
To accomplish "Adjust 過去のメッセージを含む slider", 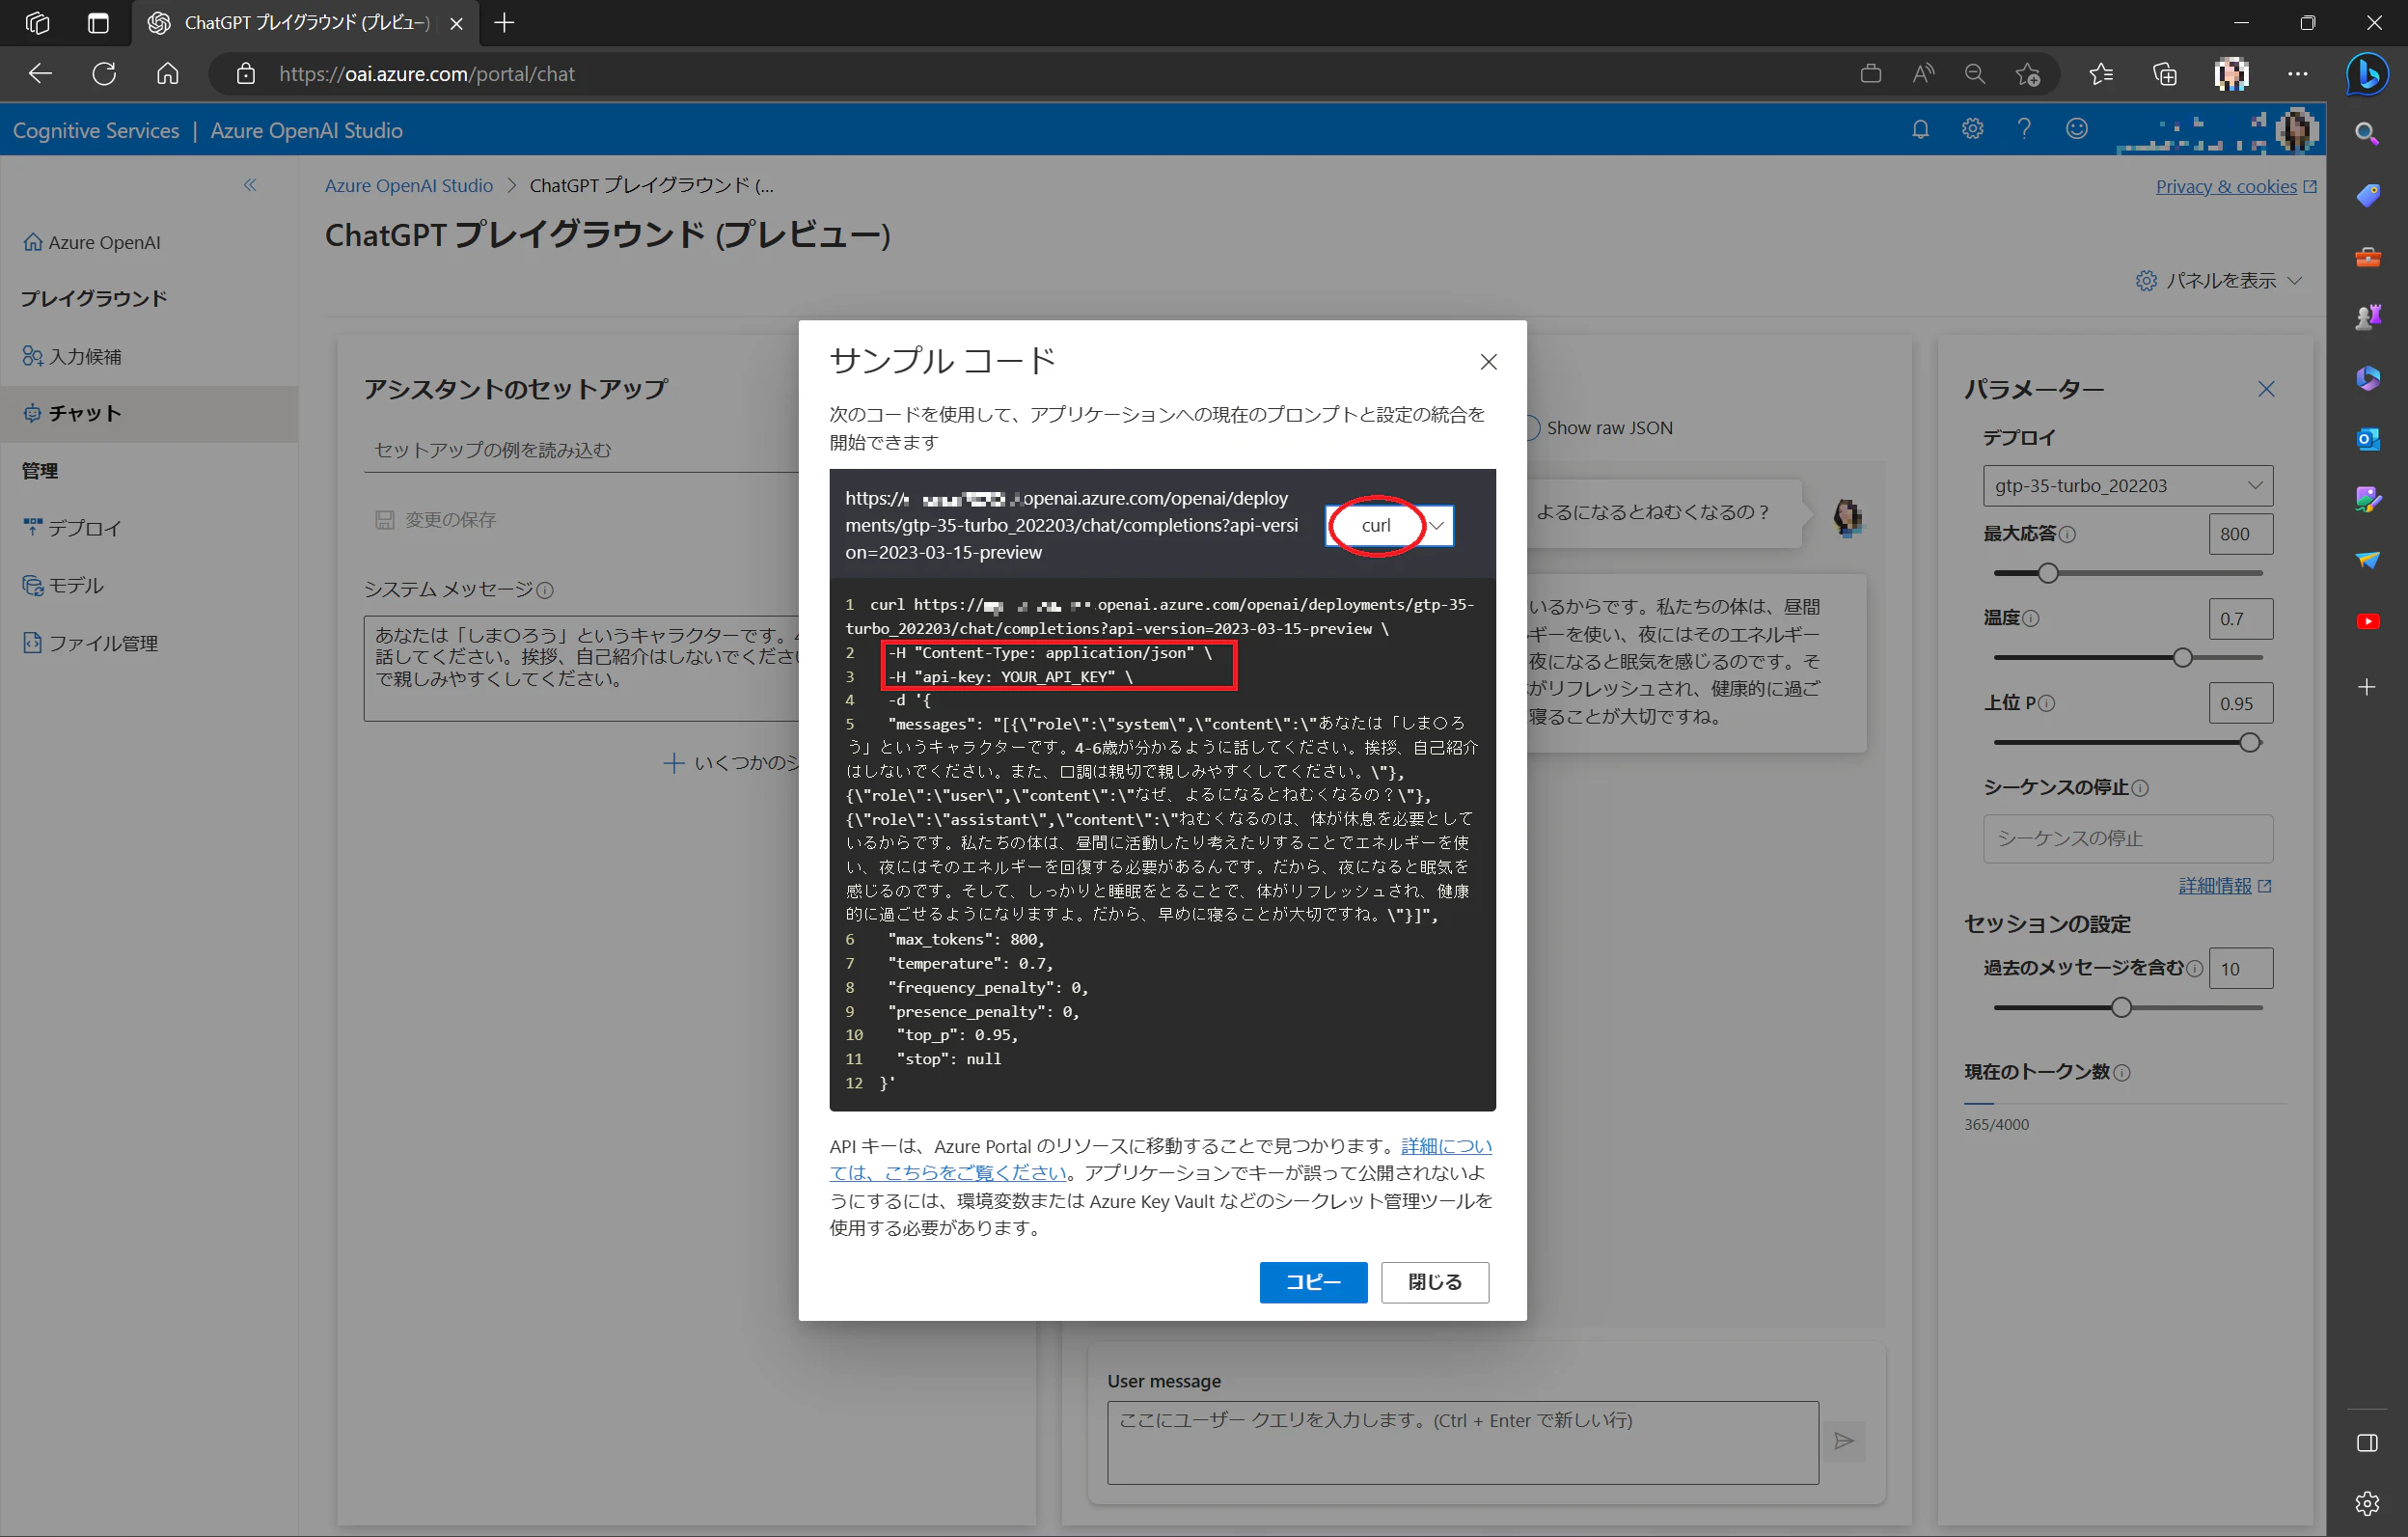I will coord(2121,1008).
